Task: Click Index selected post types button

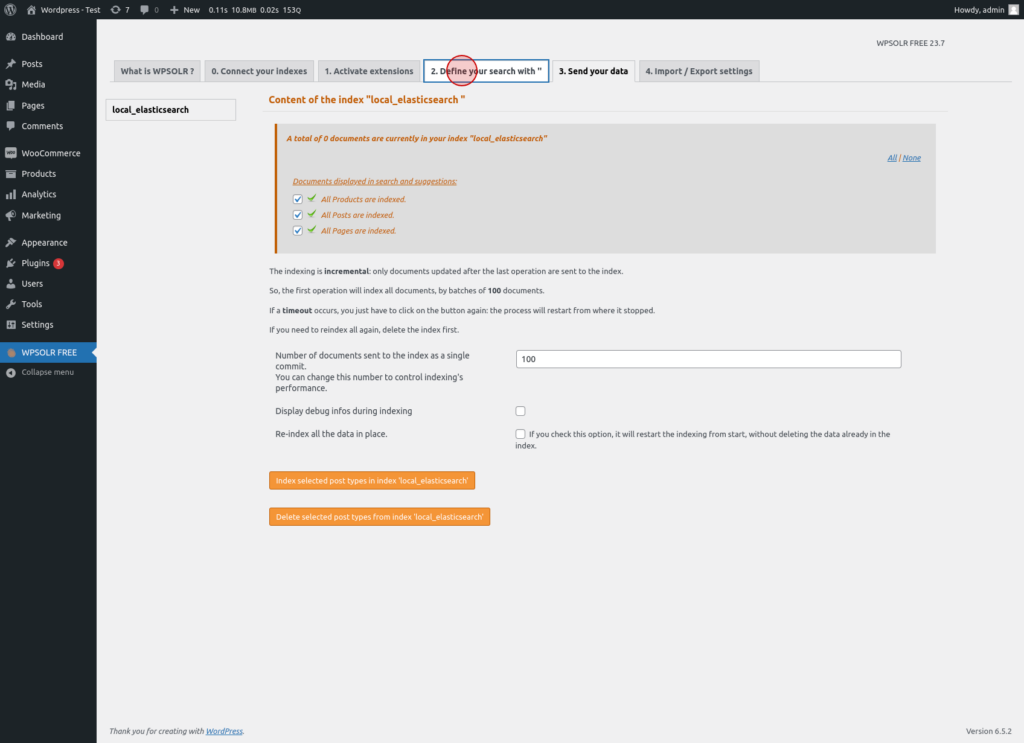Action: click(372, 481)
